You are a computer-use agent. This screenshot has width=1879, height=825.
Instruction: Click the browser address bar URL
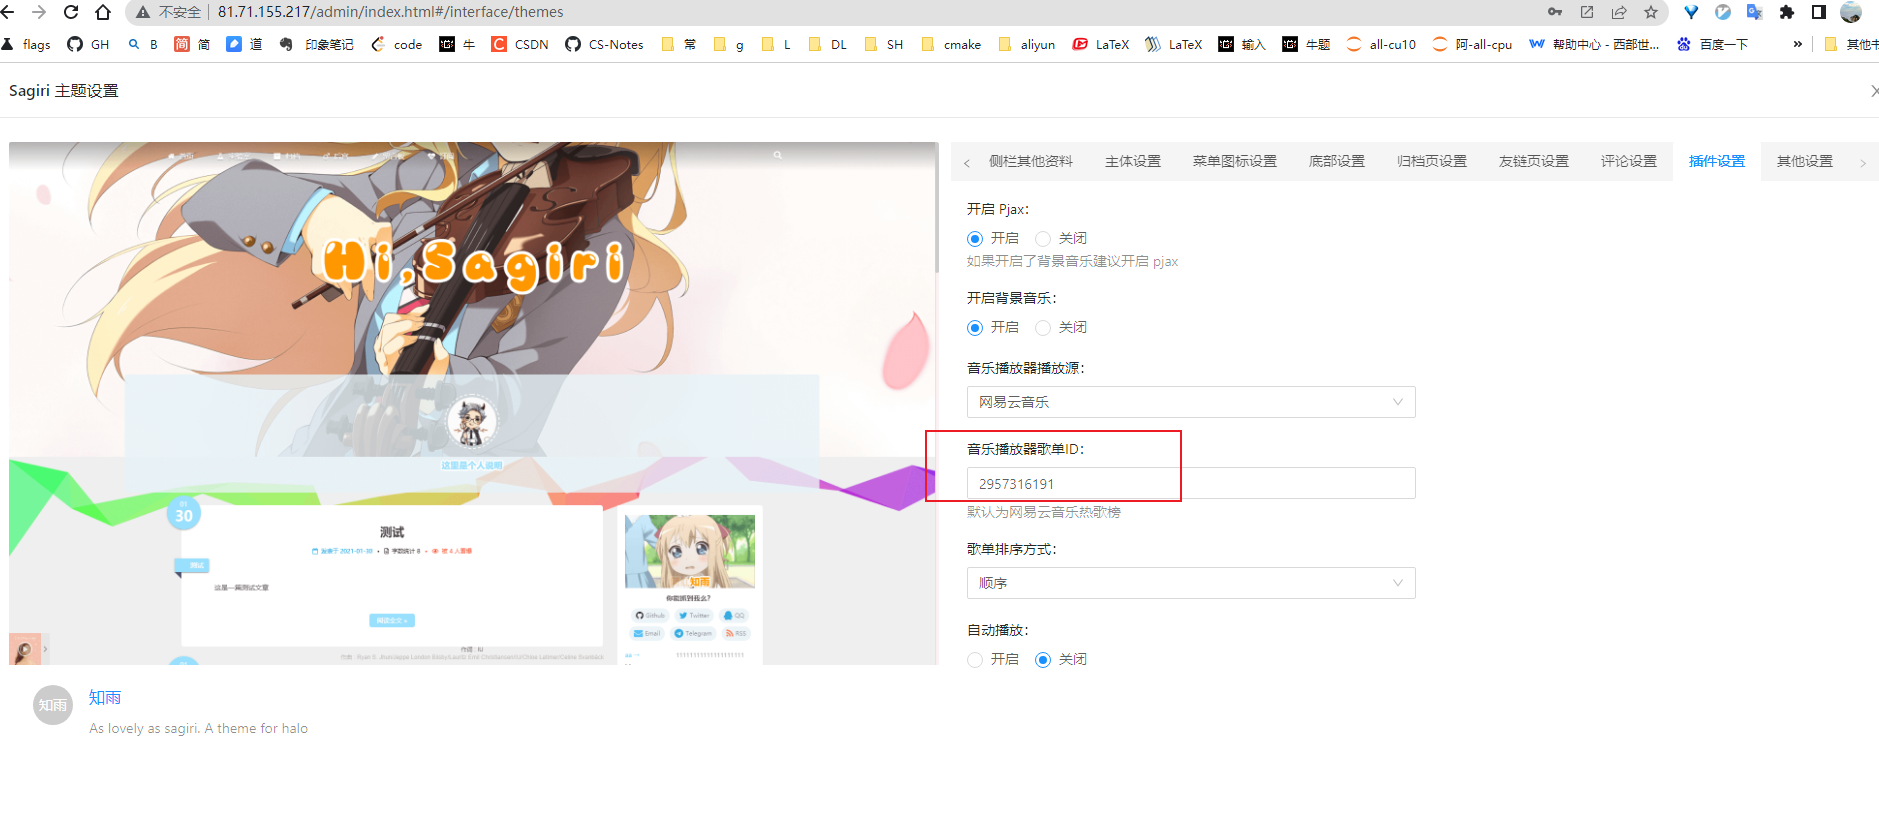391,12
